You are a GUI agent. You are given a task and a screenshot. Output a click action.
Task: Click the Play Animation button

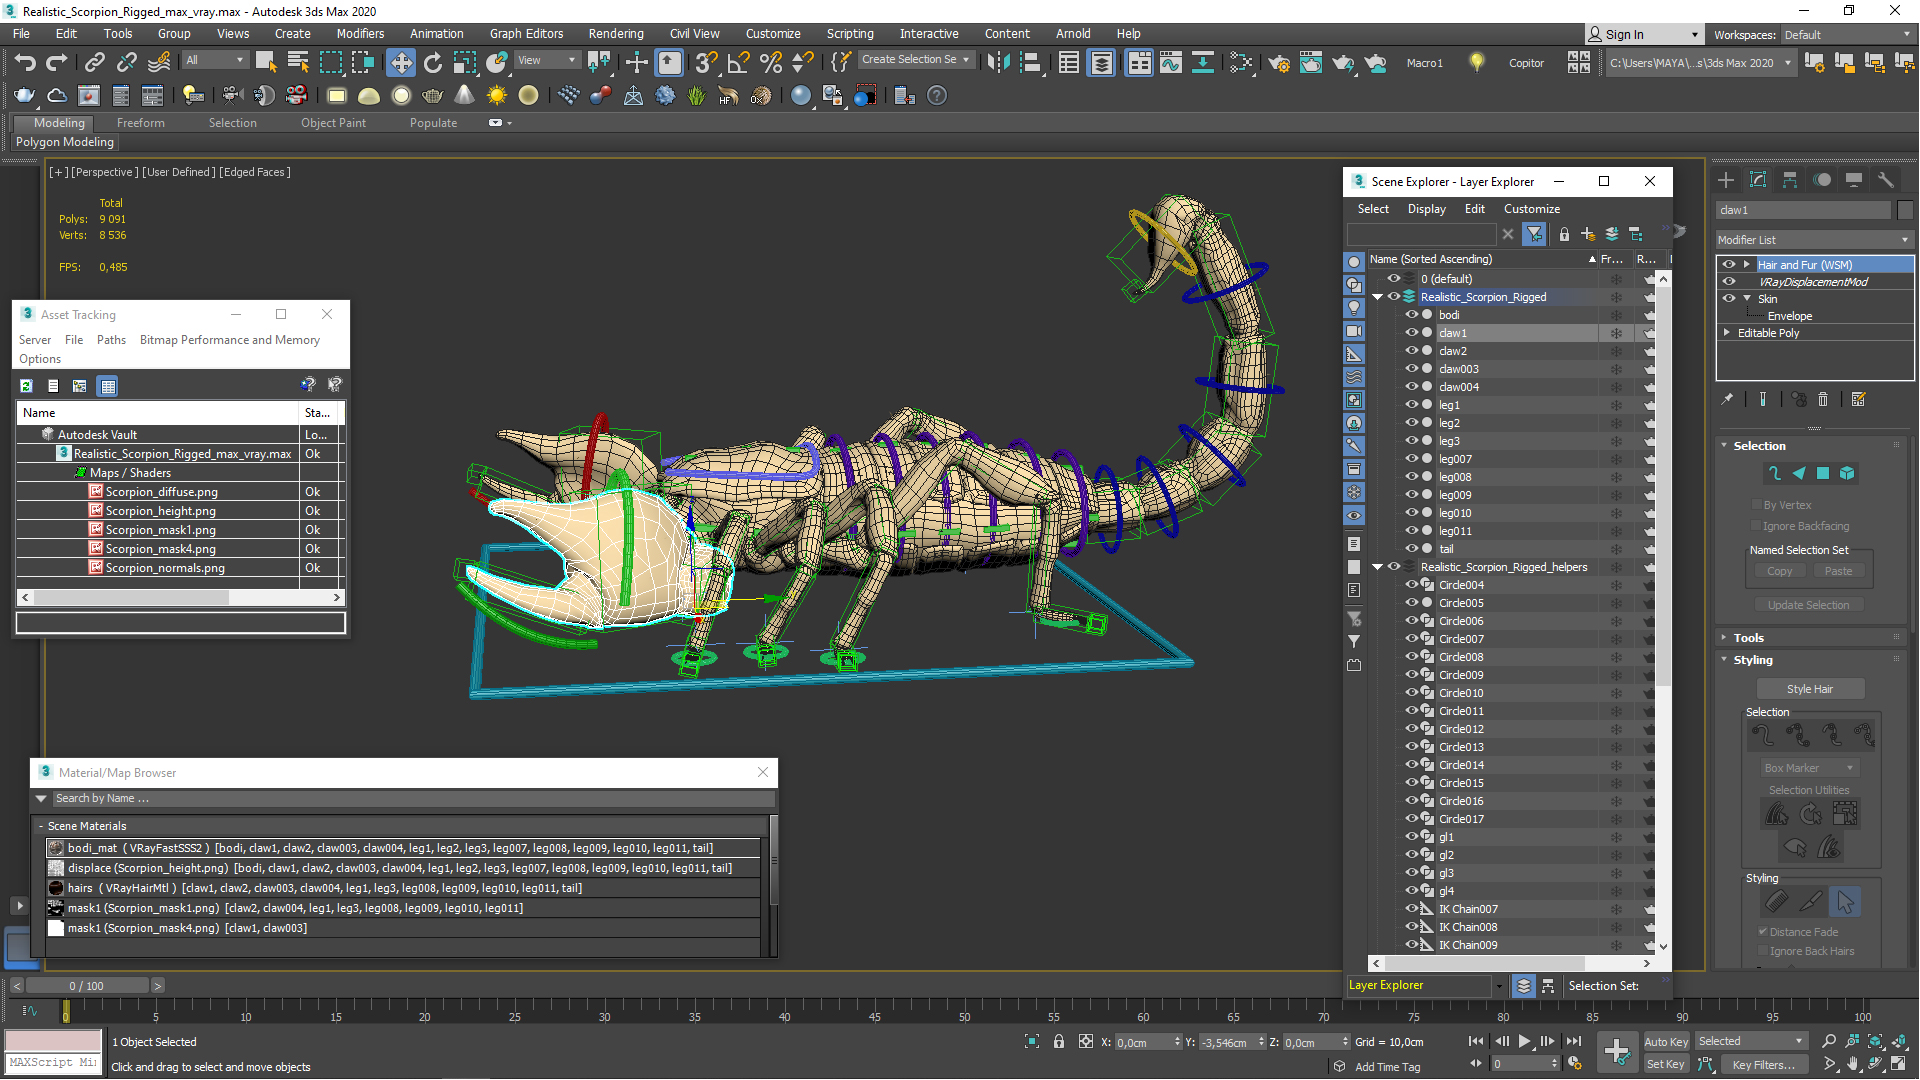(x=1524, y=1041)
